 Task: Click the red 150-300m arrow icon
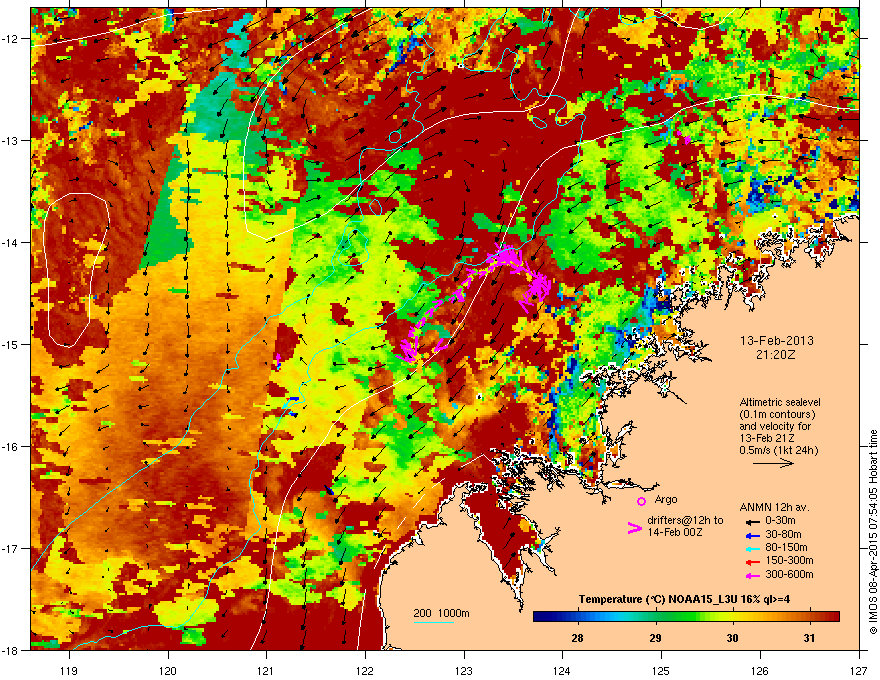752,561
